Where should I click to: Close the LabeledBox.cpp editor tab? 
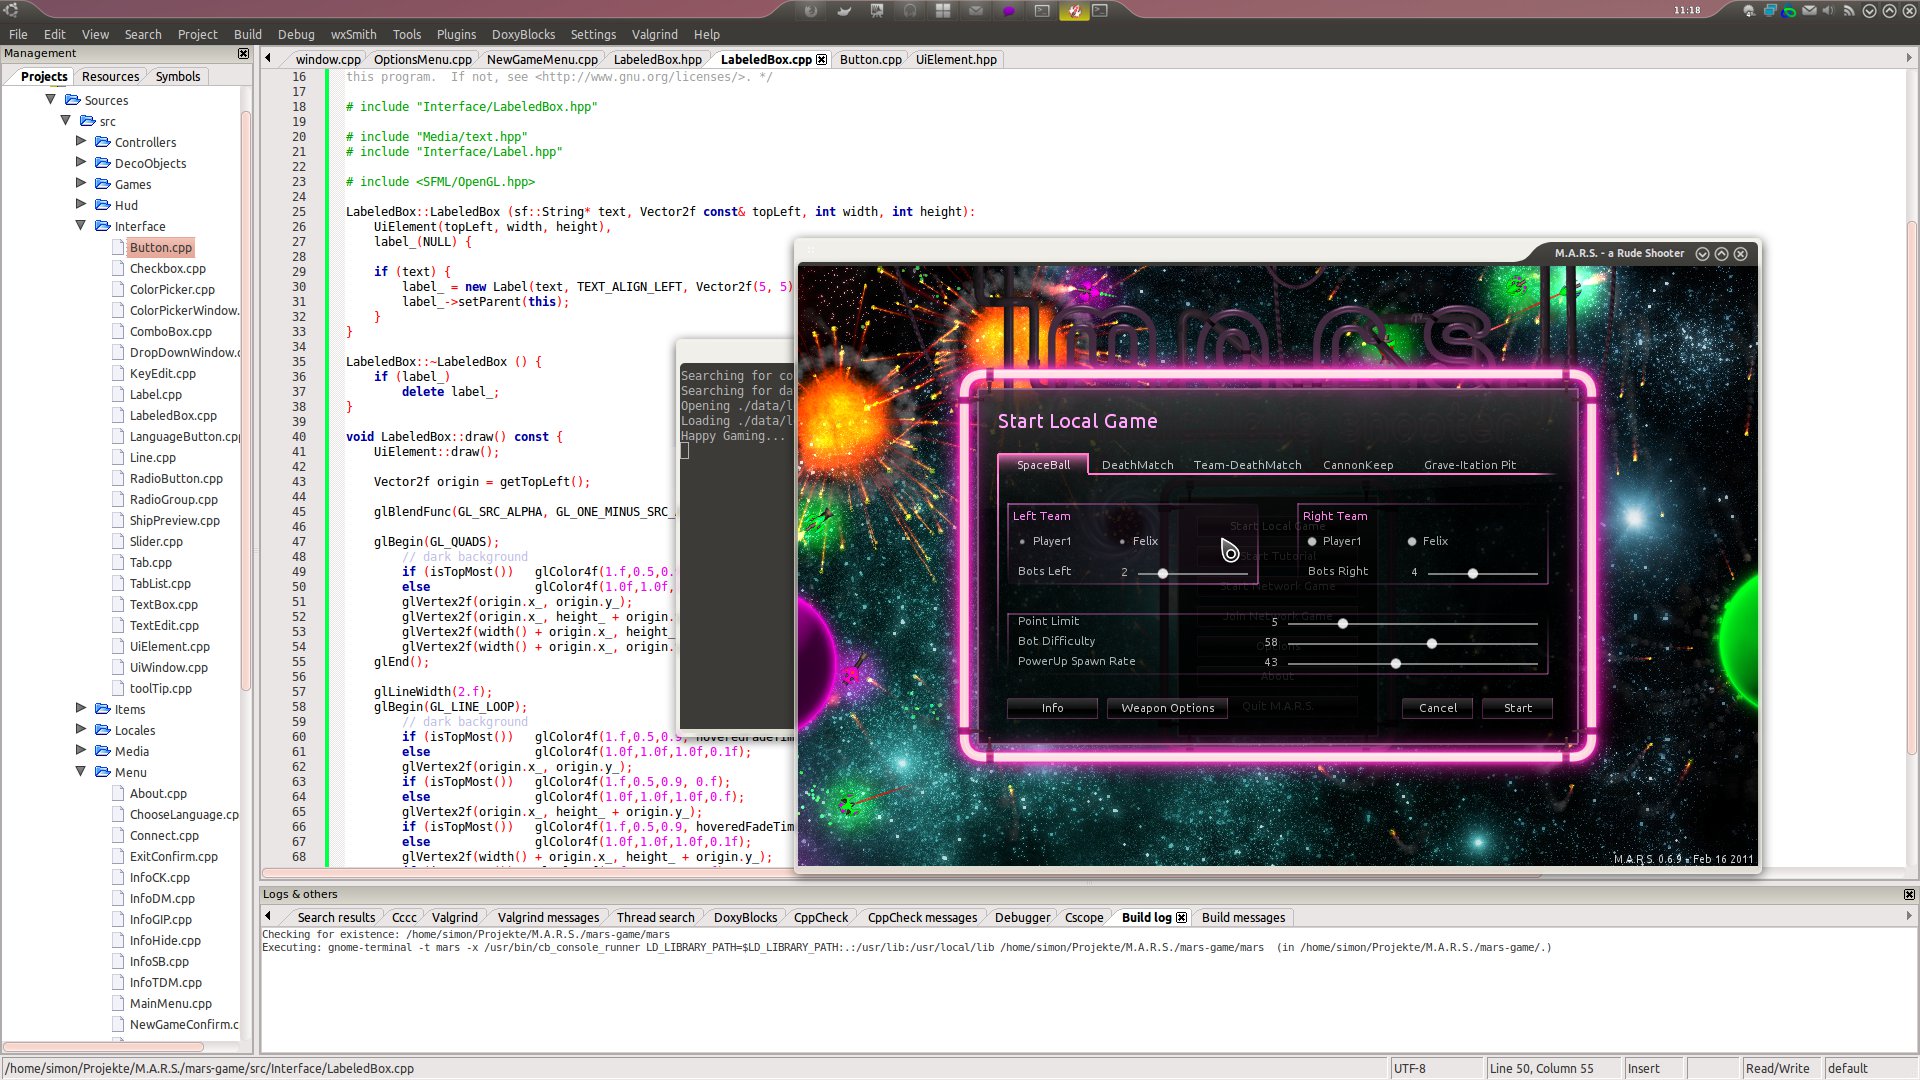[822, 59]
